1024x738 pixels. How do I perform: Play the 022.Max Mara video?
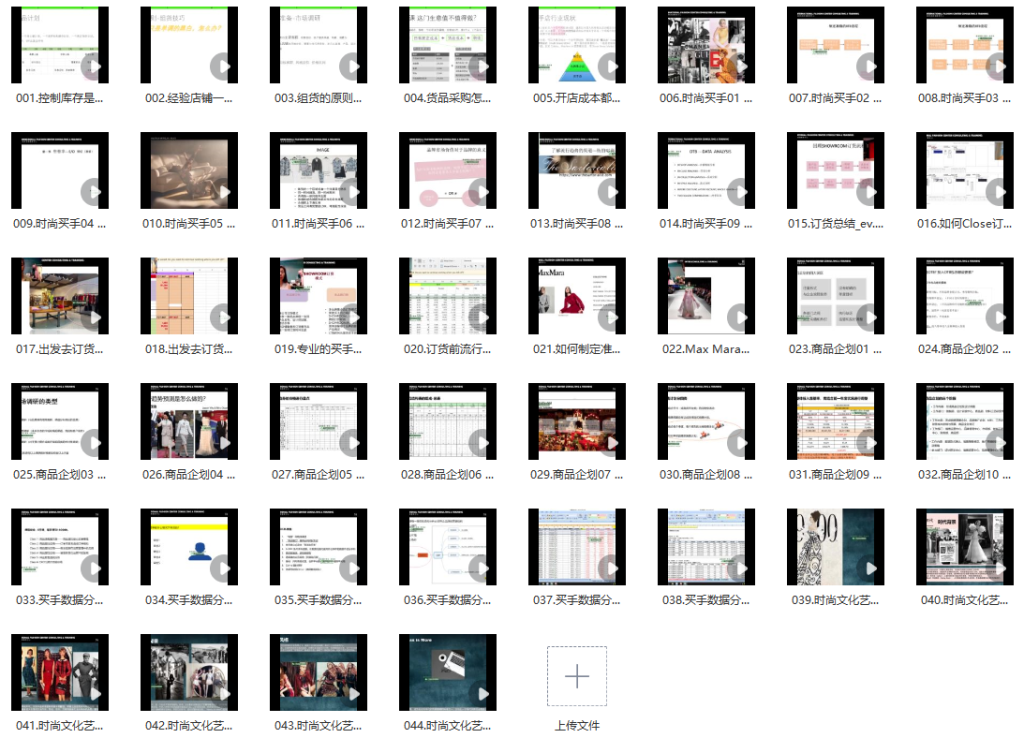coord(740,318)
